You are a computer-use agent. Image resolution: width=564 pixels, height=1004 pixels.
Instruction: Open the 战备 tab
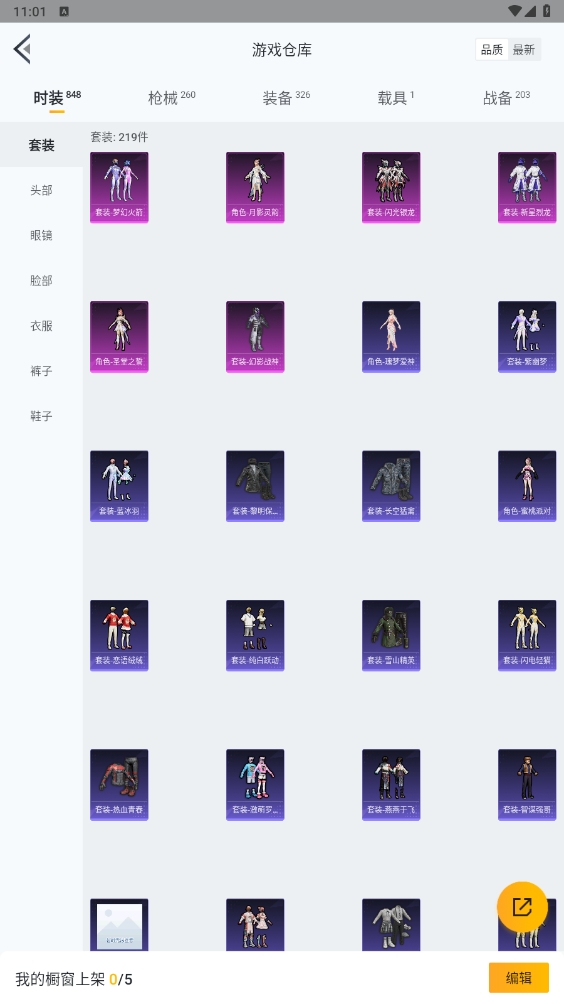click(506, 97)
